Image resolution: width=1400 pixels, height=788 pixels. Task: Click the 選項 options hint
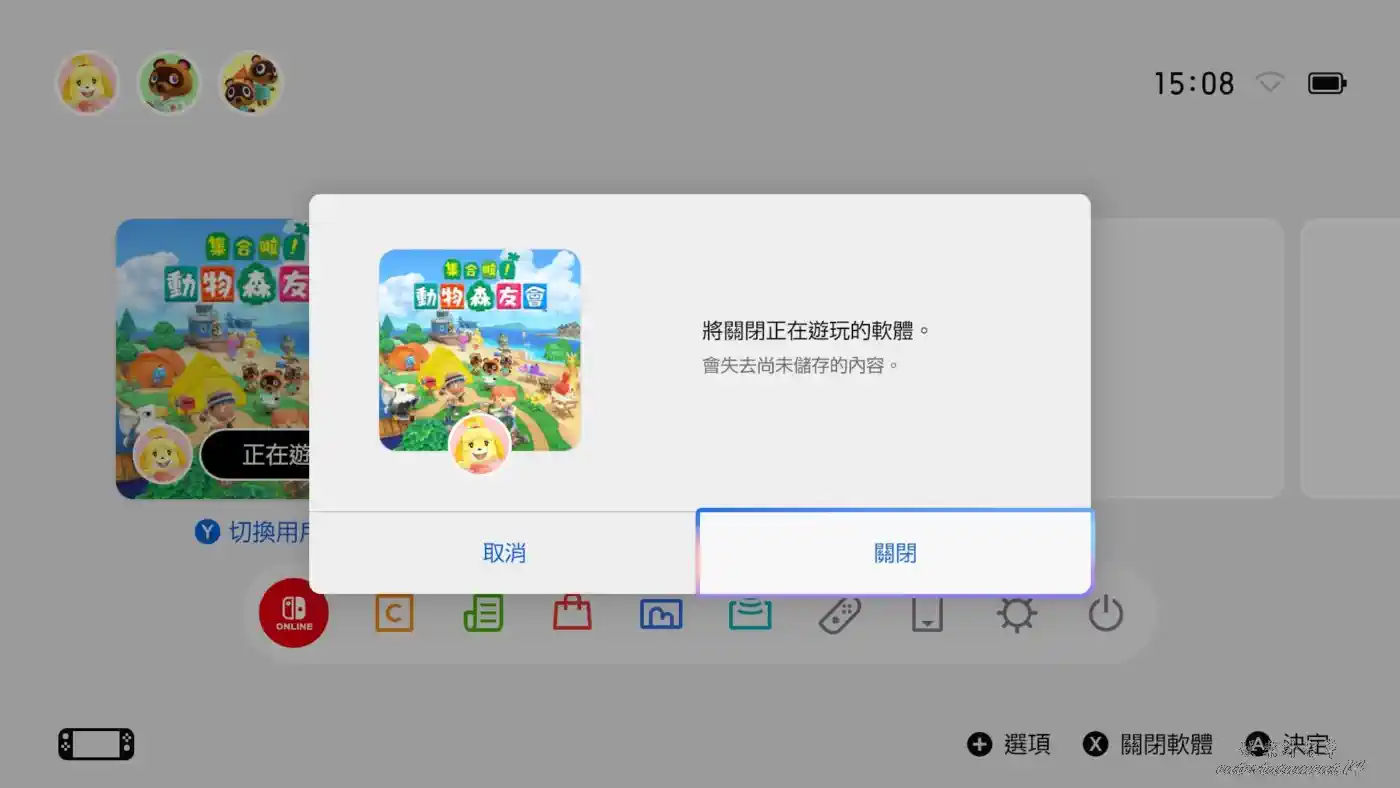1010,745
